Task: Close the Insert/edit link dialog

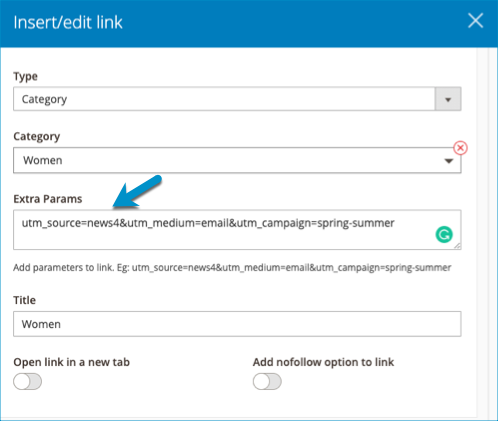Action: (x=475, y=21)
